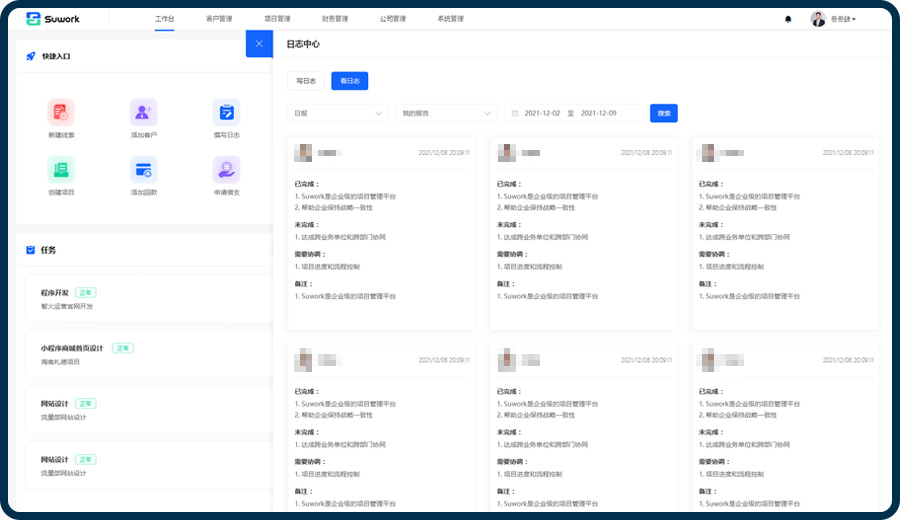900x520 pixels.
Task: Open the 创建项目 shortcut icon
Action: tap(61, 169)
